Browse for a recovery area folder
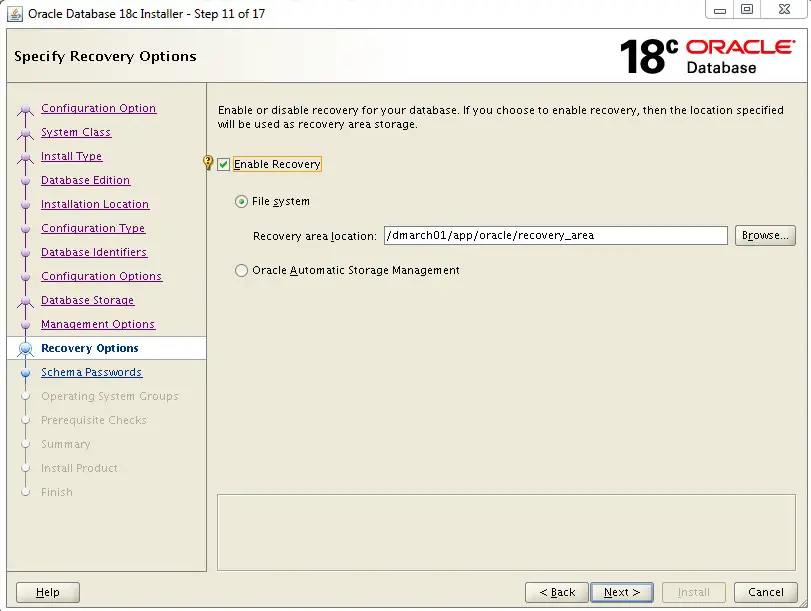Viewport: 811px width, 611px height. pyautogui.click(x=765, y=235)
